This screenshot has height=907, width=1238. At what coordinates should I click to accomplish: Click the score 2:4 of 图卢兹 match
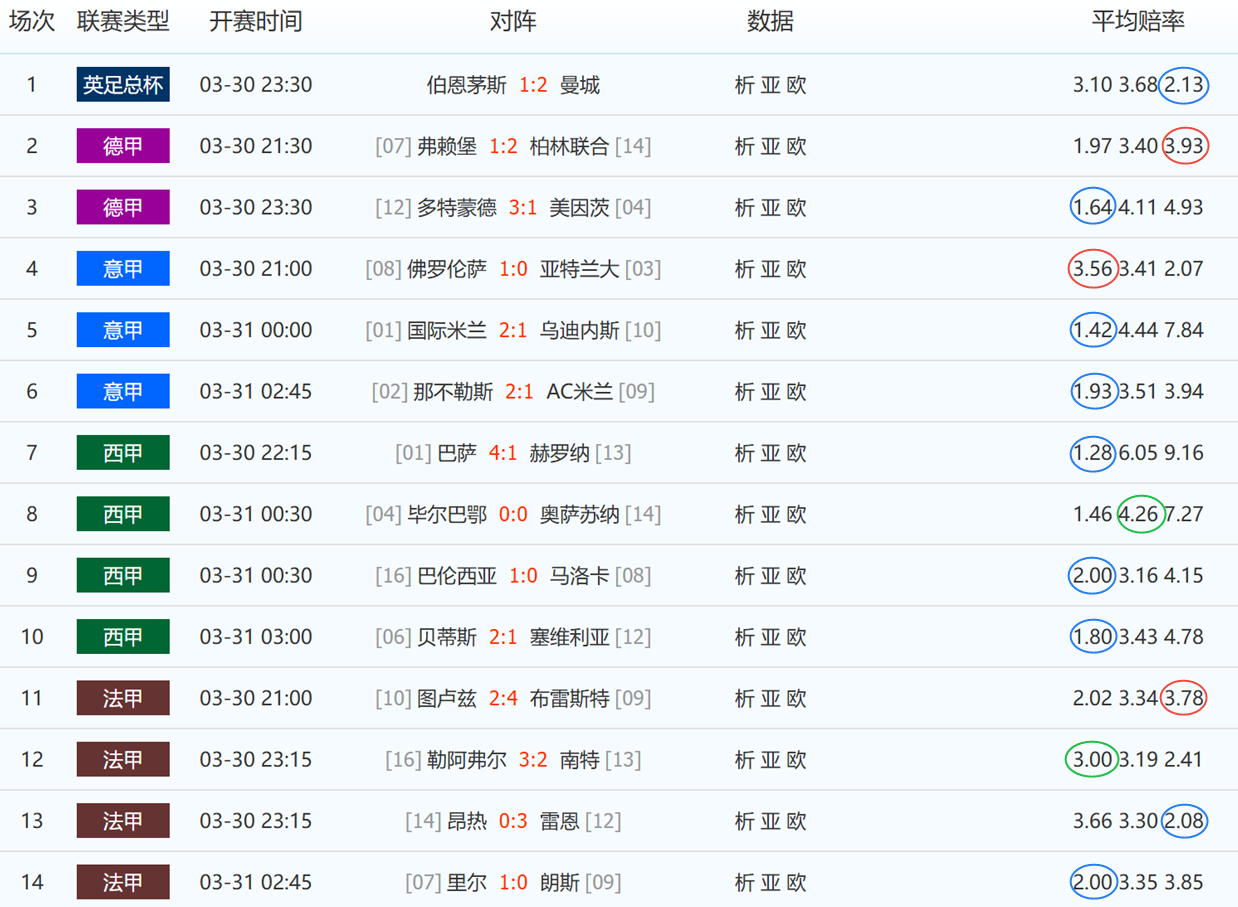tap(503, 698)
